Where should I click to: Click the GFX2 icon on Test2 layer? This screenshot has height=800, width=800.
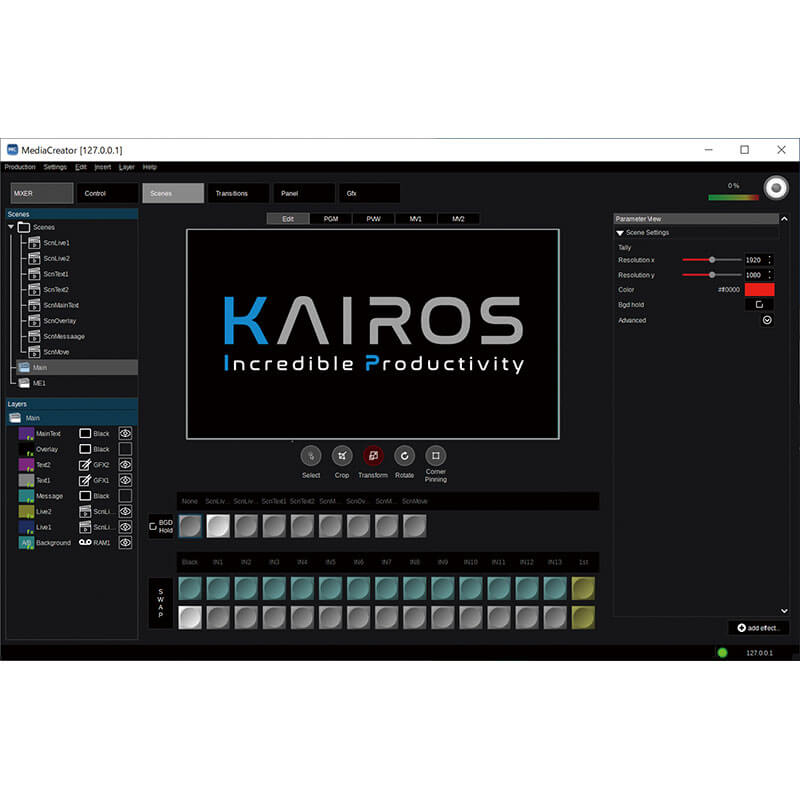[x=85, y=464]
